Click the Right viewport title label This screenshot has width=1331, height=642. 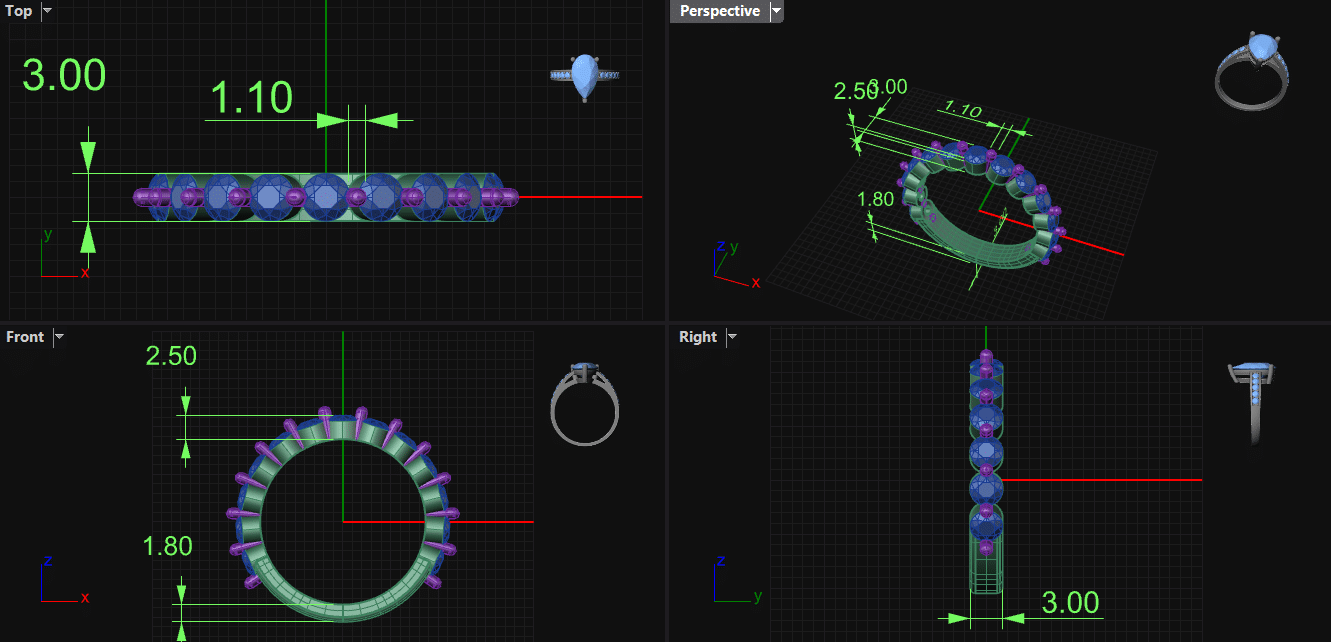pyautogui.click(x=697, y=337)
